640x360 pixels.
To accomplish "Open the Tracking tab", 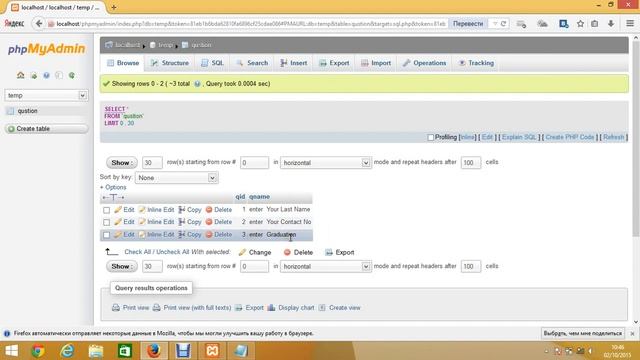I will click(476, 63).
